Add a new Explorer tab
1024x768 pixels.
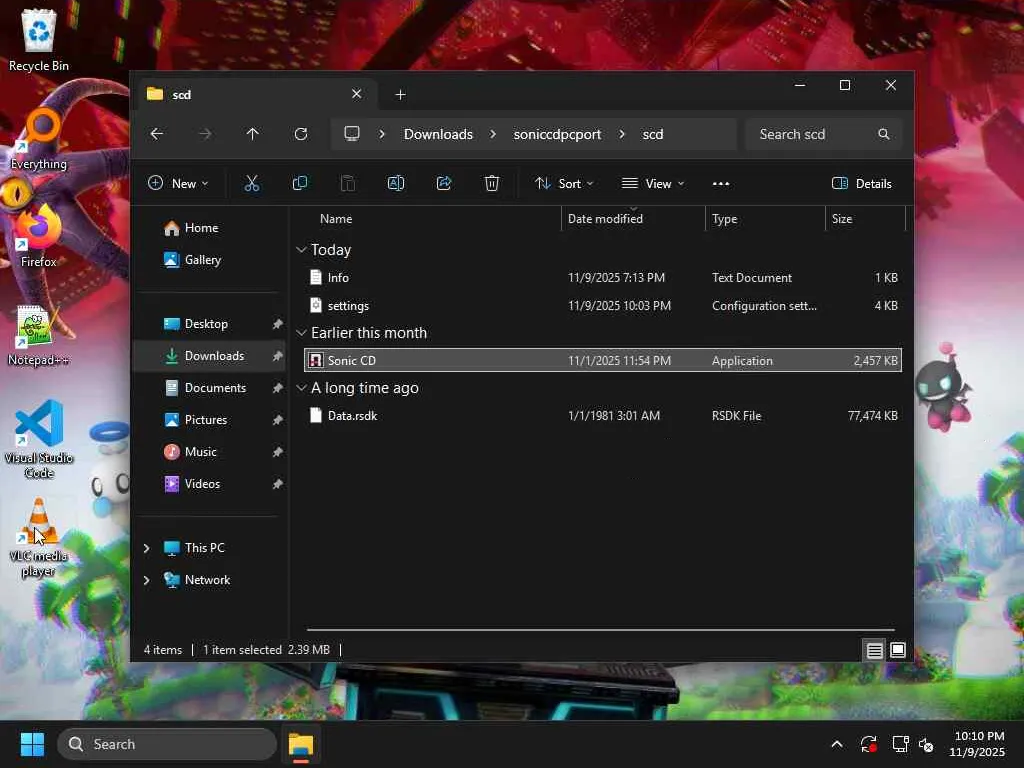point(400,95)
